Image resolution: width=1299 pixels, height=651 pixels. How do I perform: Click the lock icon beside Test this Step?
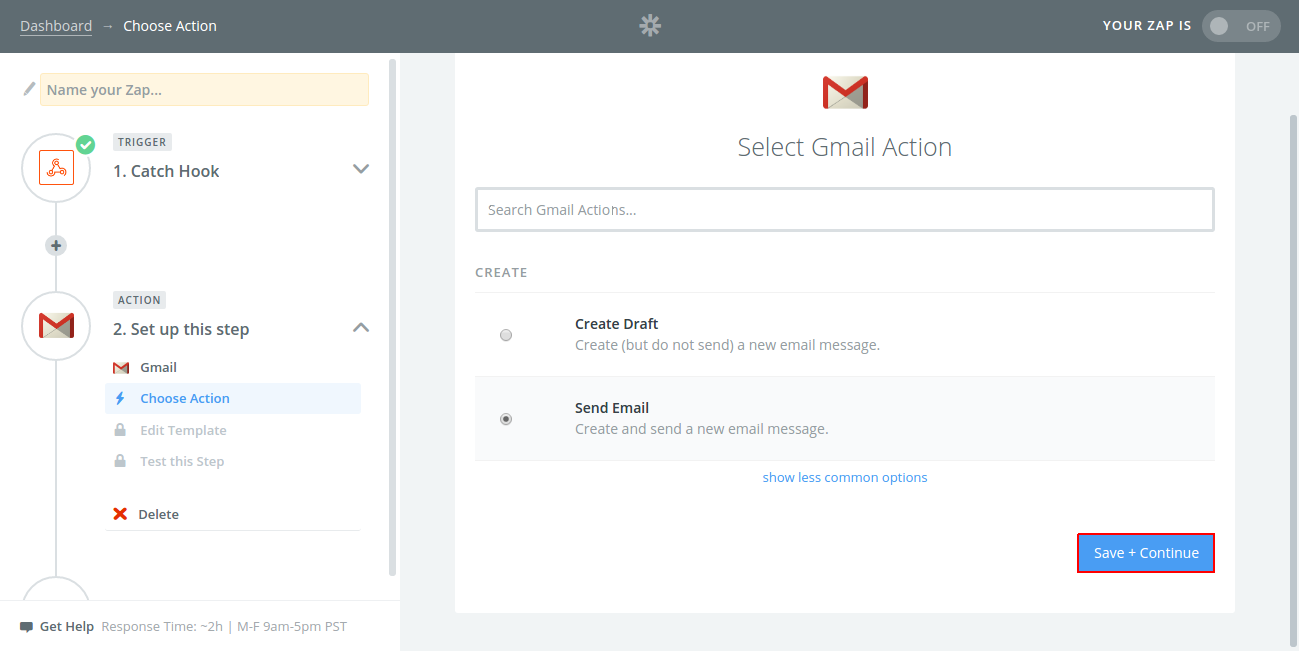tap(120, 461)
